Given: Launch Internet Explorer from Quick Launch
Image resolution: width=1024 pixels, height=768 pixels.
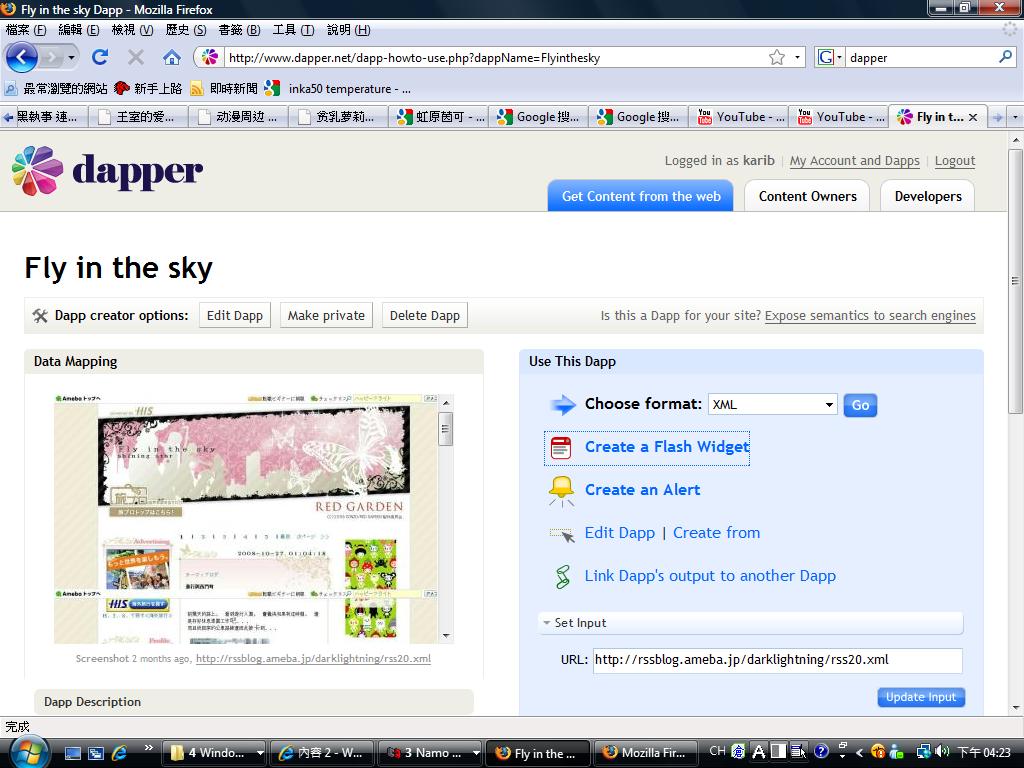Looking at the screenshot, I should pos(119,753).
